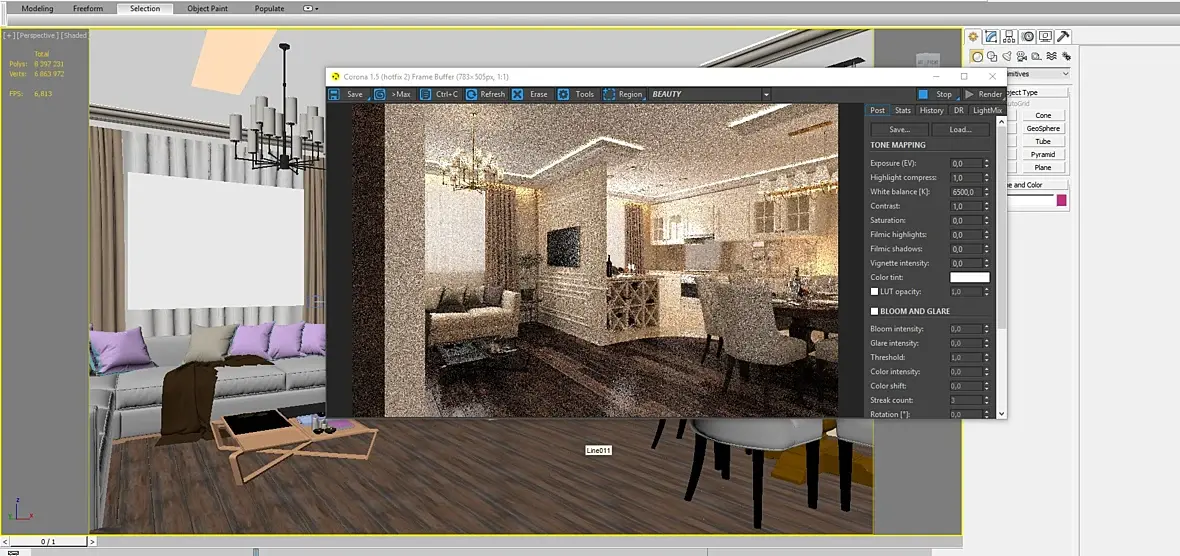Screen dimensions: 1180x556
Task: Select the Shapes category icon
Action: pyautogui.click(x=992, y=56)
